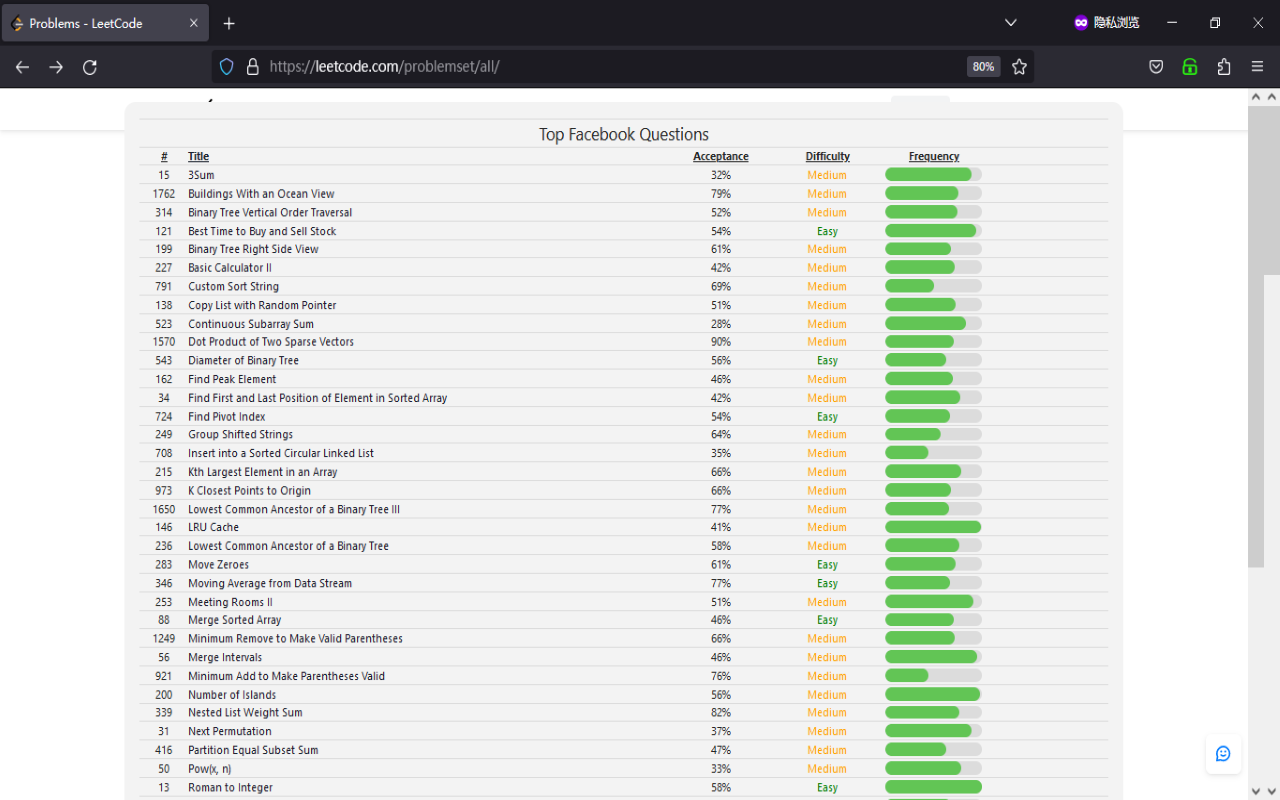
Task: Open Copy List with Random Pointer
Action: (262, 305)
